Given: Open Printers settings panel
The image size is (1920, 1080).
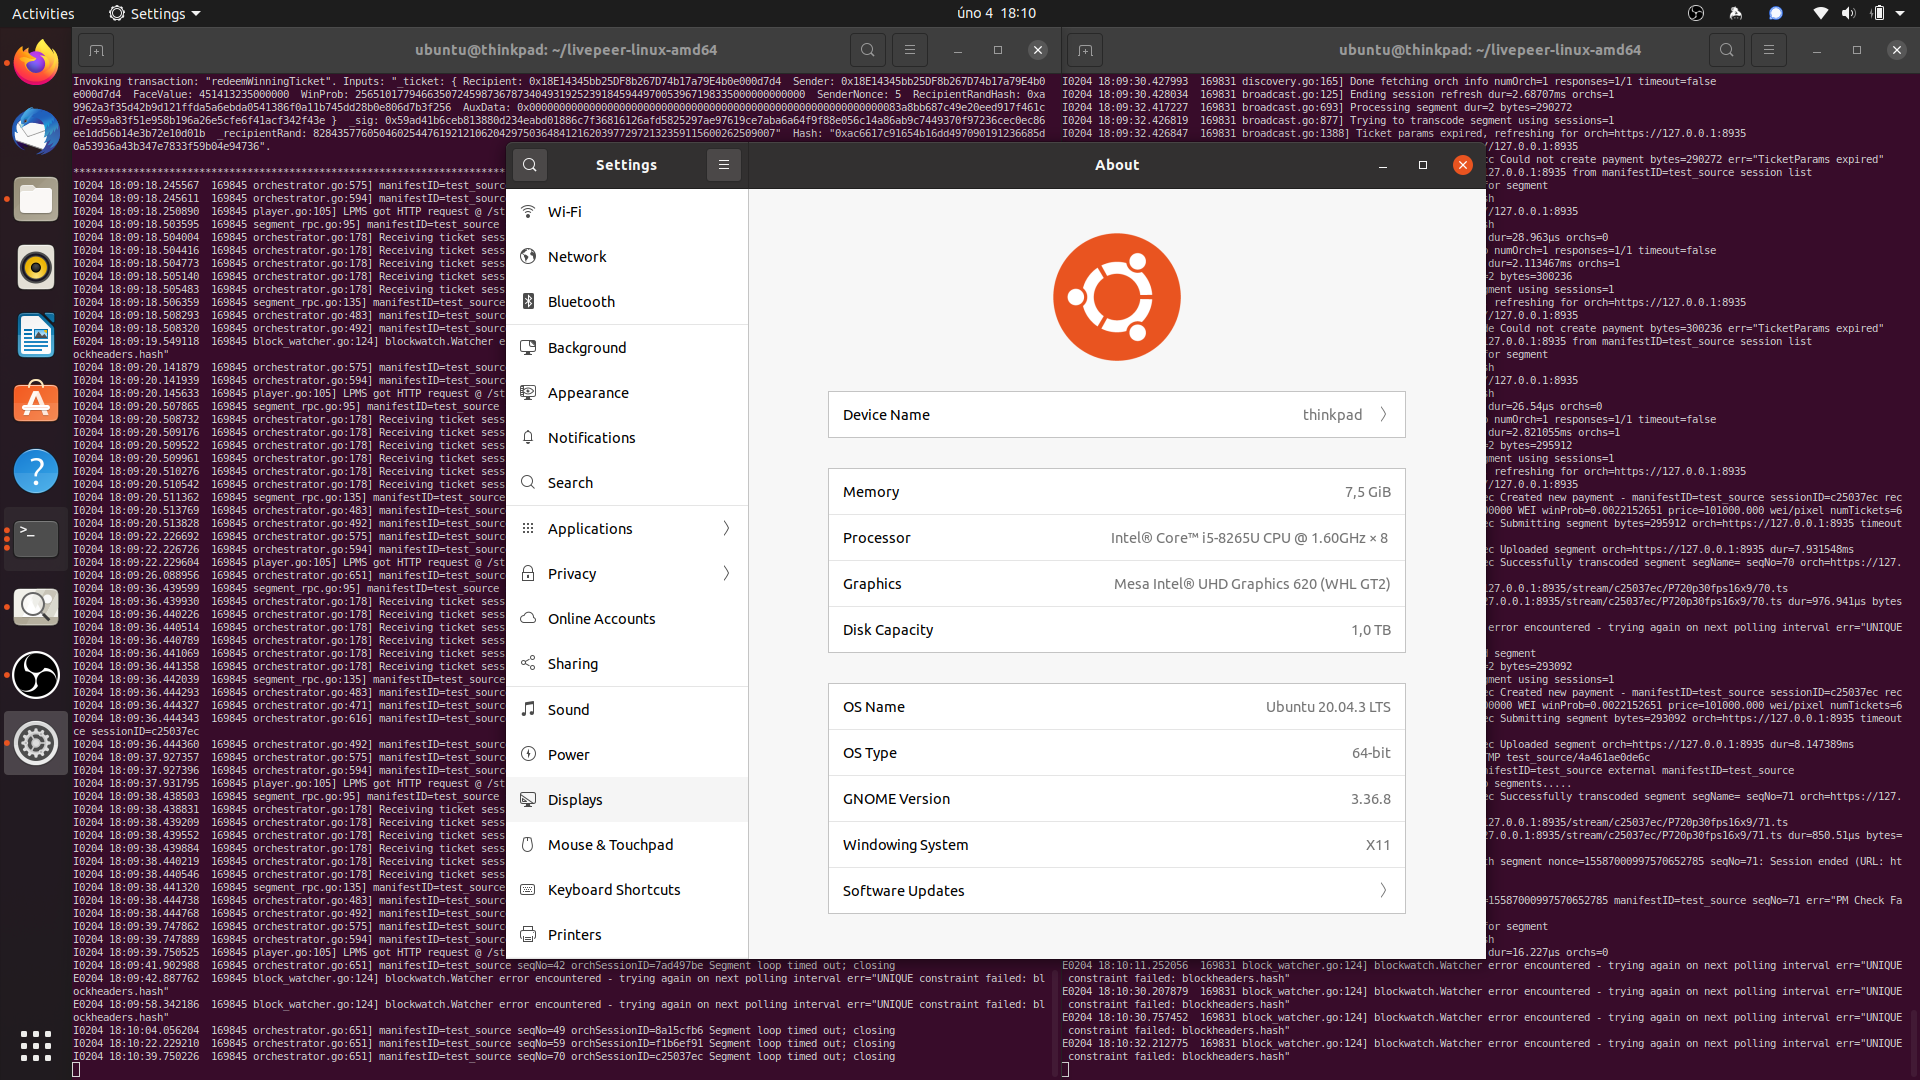Looking at the screenshot, I should pyautogui.click(x=575, y=934).
